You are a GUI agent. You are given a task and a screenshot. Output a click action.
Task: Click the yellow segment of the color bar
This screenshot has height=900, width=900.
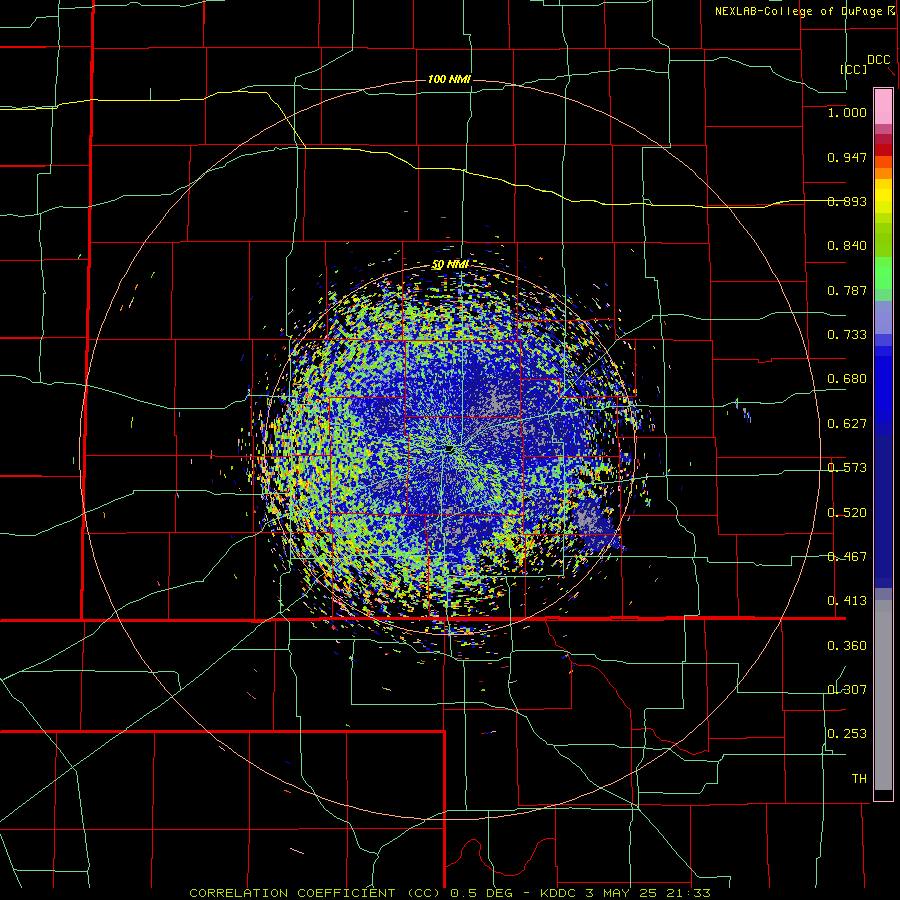(883, 196)
